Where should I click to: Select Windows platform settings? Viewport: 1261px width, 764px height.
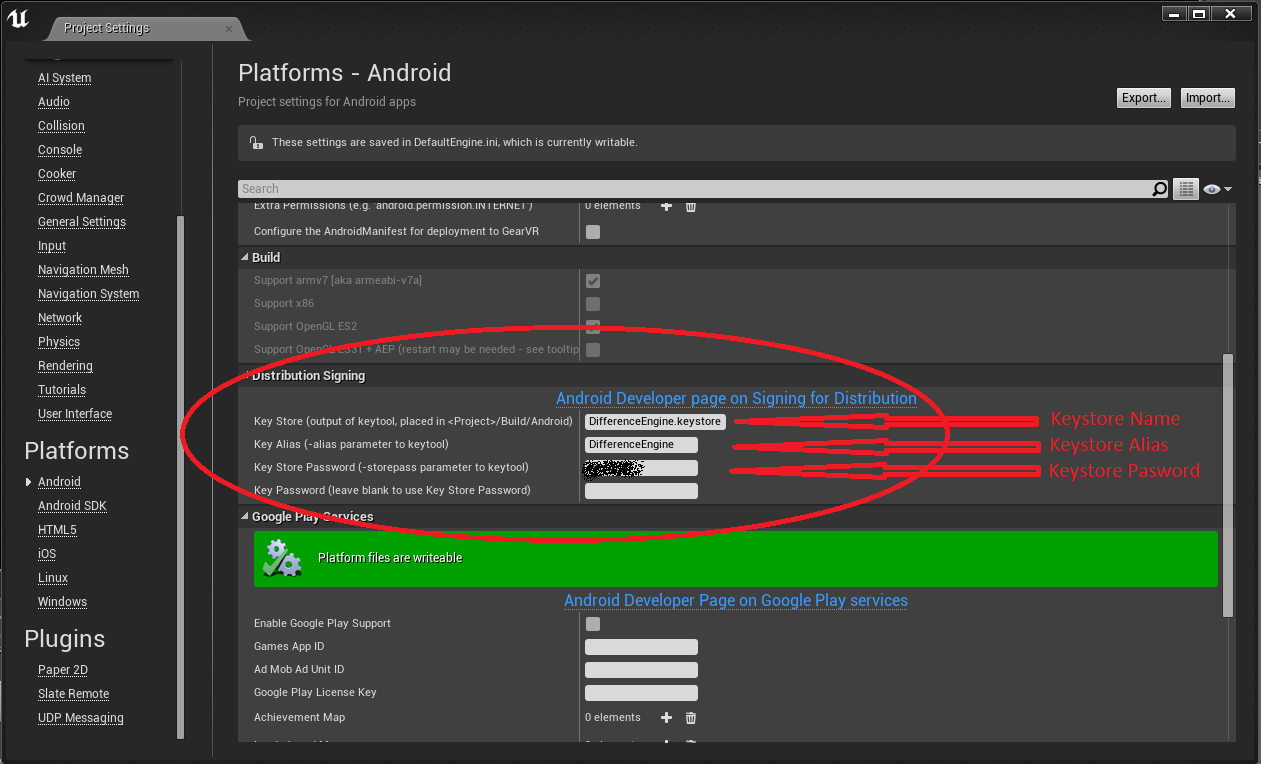click(x=62, y=602)
